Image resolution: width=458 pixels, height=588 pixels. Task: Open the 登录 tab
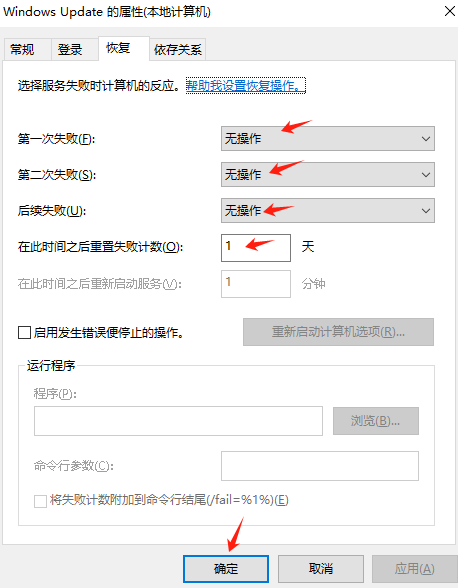(74, 49)
